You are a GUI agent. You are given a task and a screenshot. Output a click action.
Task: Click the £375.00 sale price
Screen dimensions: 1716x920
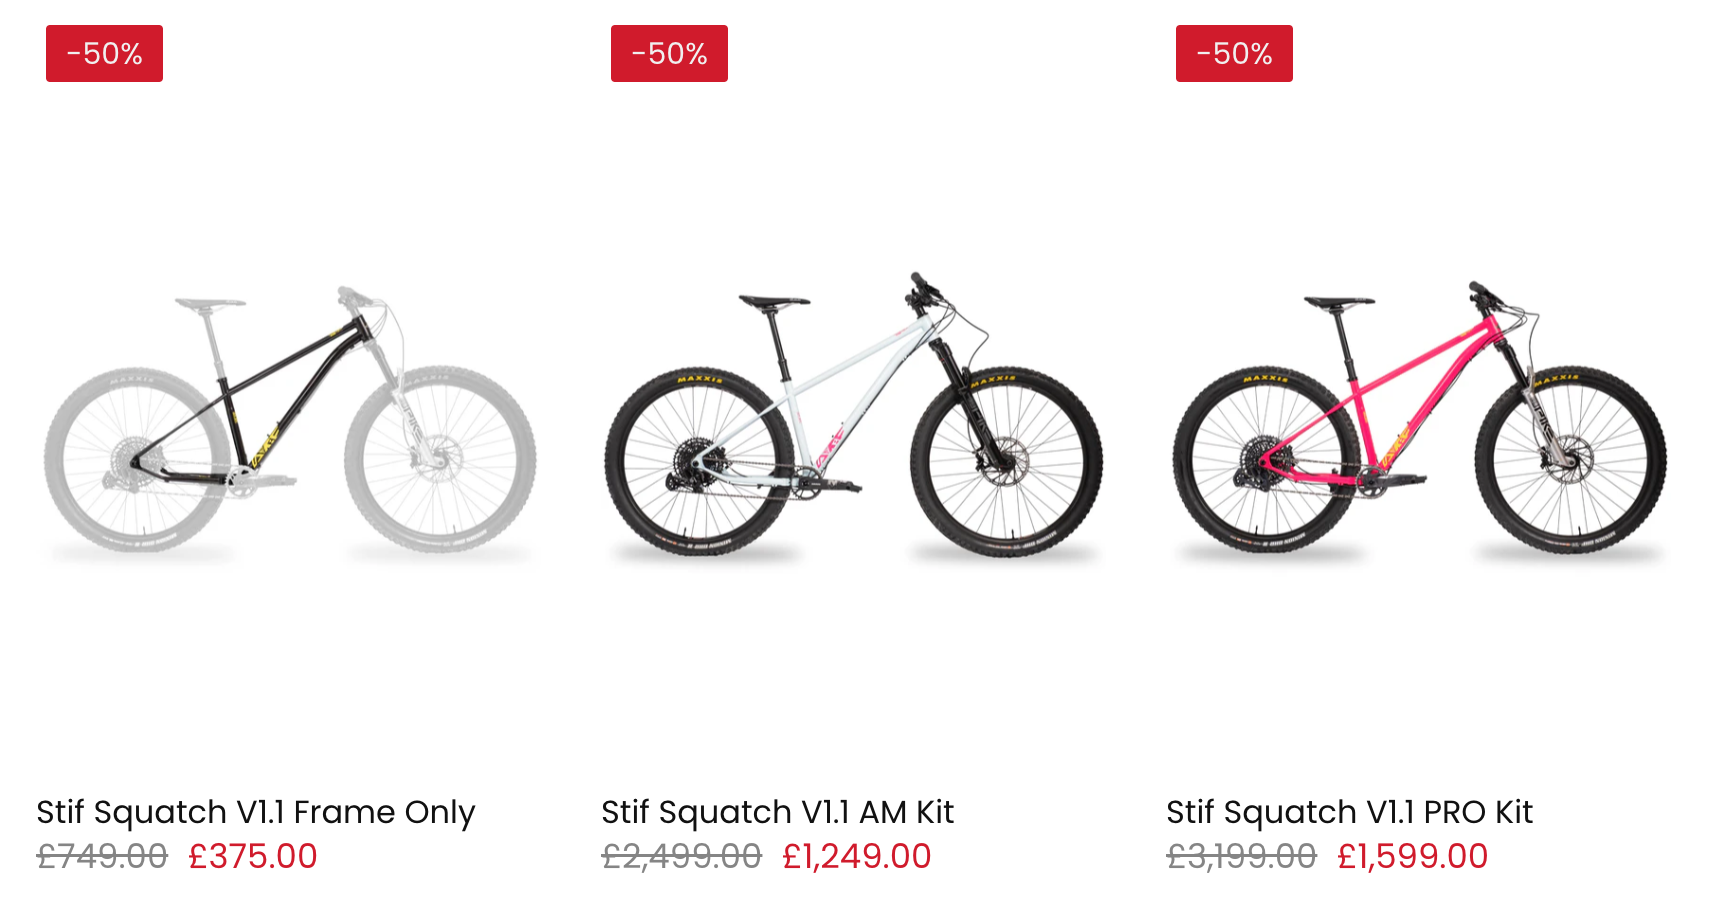253,857
